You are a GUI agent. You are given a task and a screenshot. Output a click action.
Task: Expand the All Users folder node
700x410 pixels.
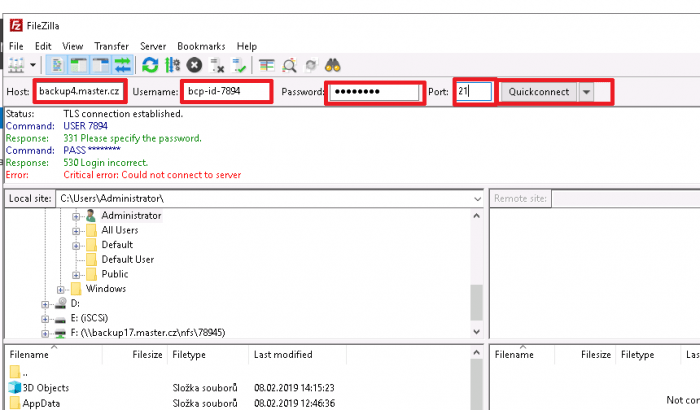76,231
